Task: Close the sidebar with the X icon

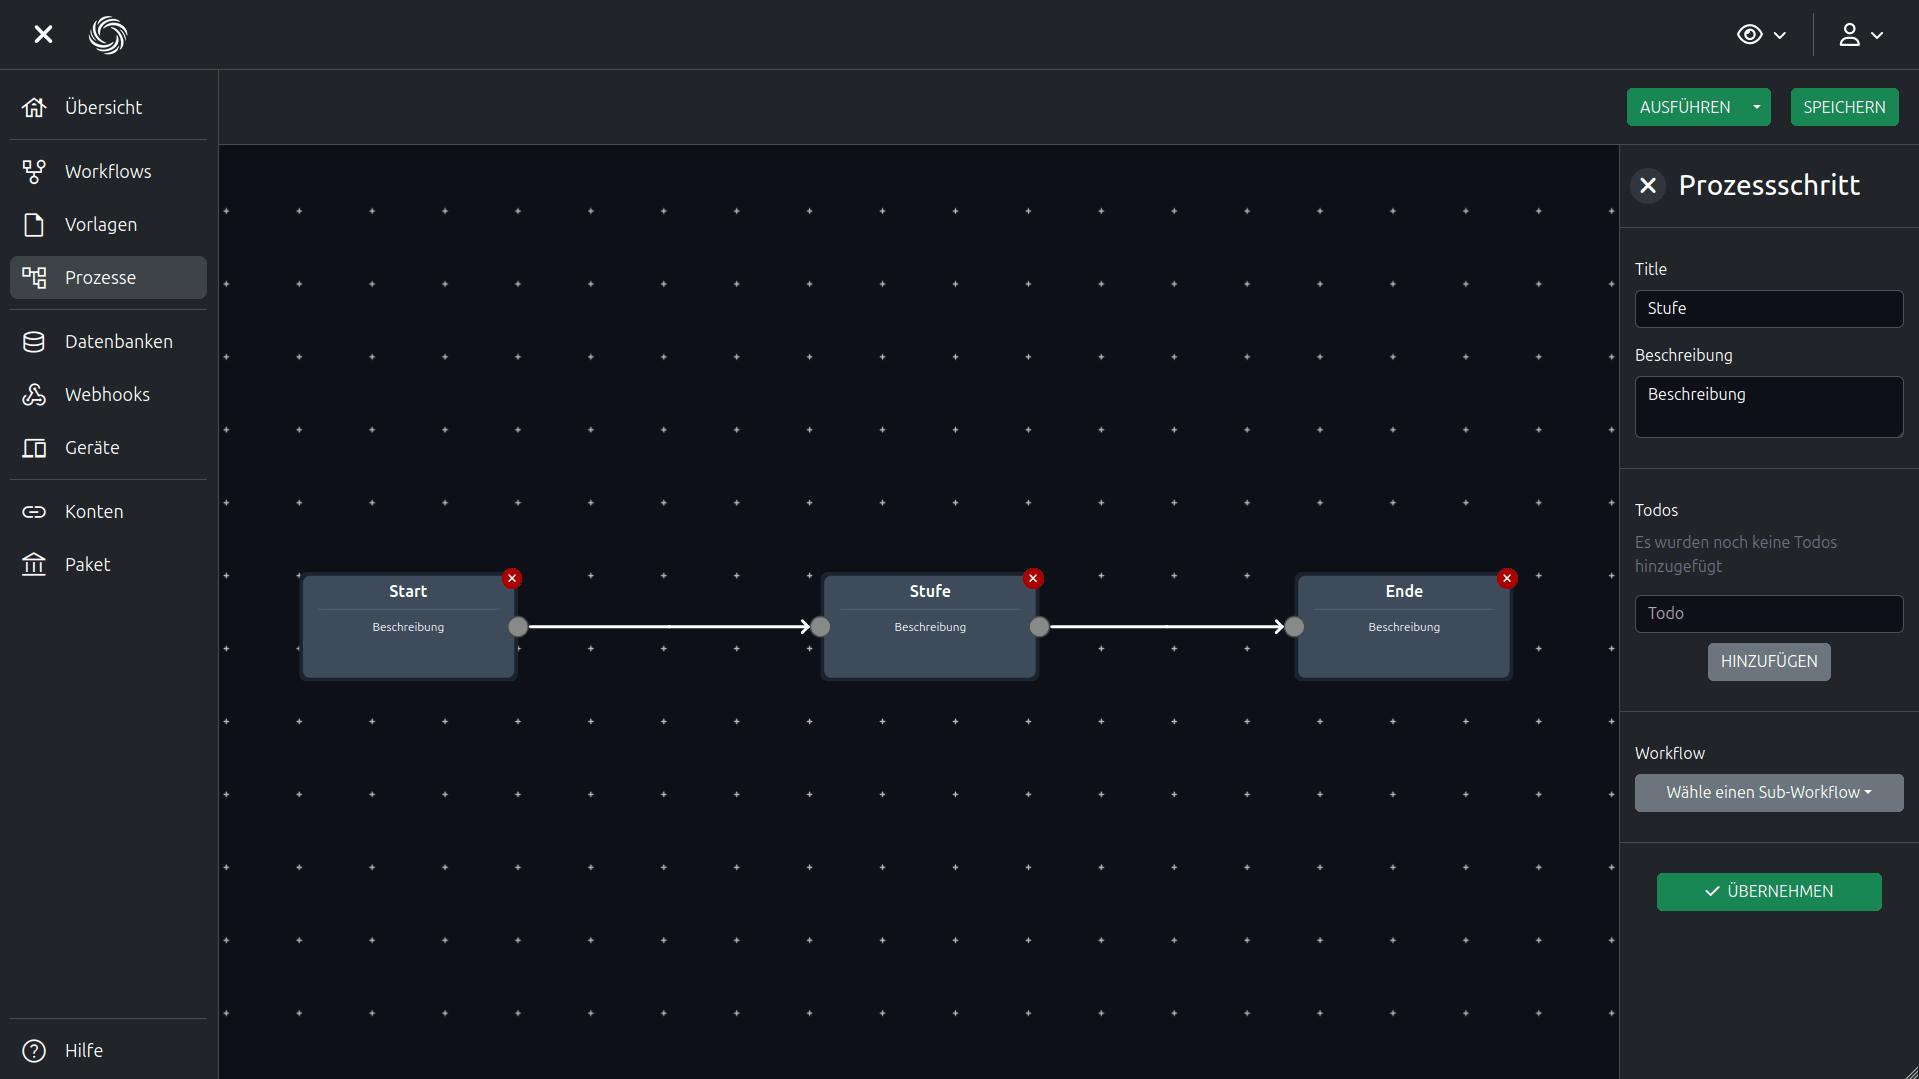Action: [x=43, y=35]
